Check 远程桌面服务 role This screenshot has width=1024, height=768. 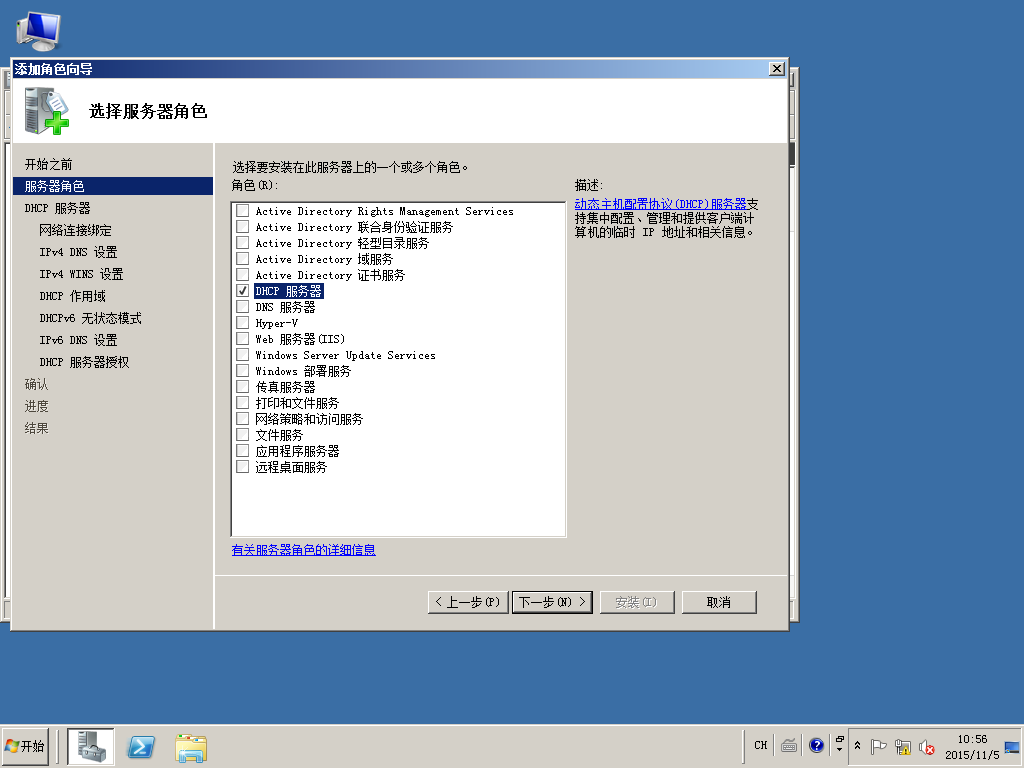point(242,467)
